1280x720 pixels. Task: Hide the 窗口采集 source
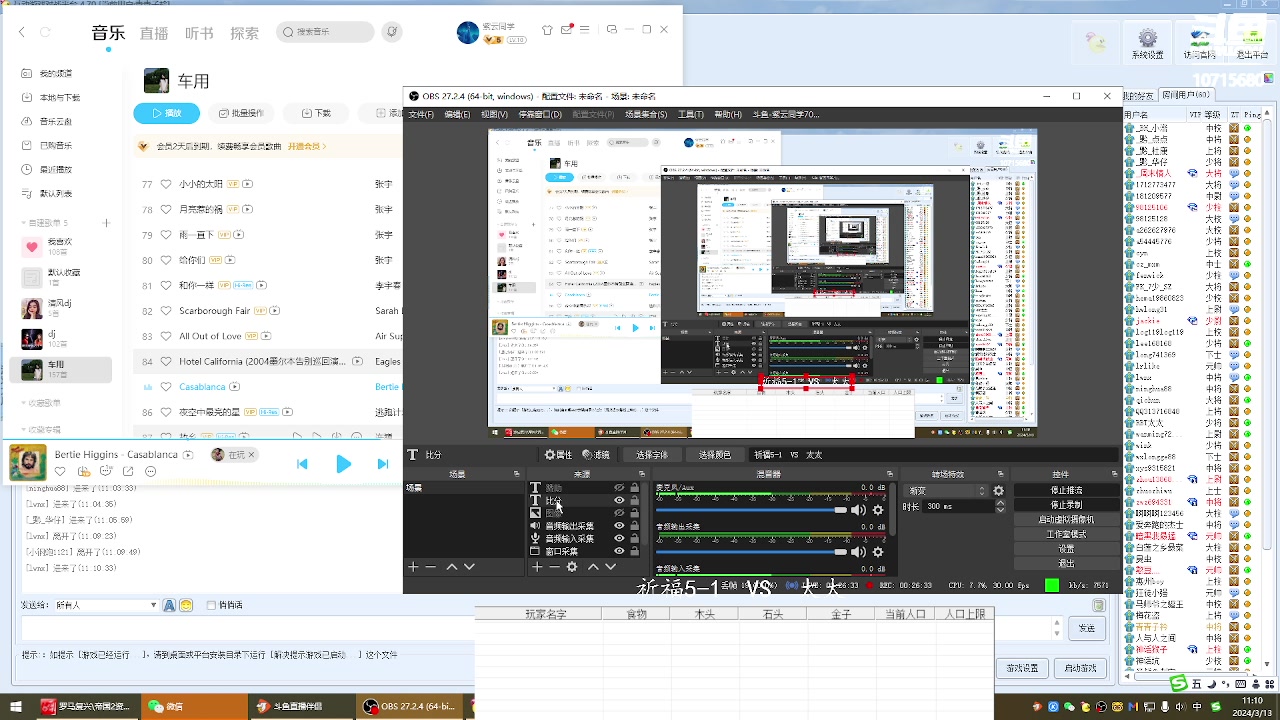(x=619, y=551)
